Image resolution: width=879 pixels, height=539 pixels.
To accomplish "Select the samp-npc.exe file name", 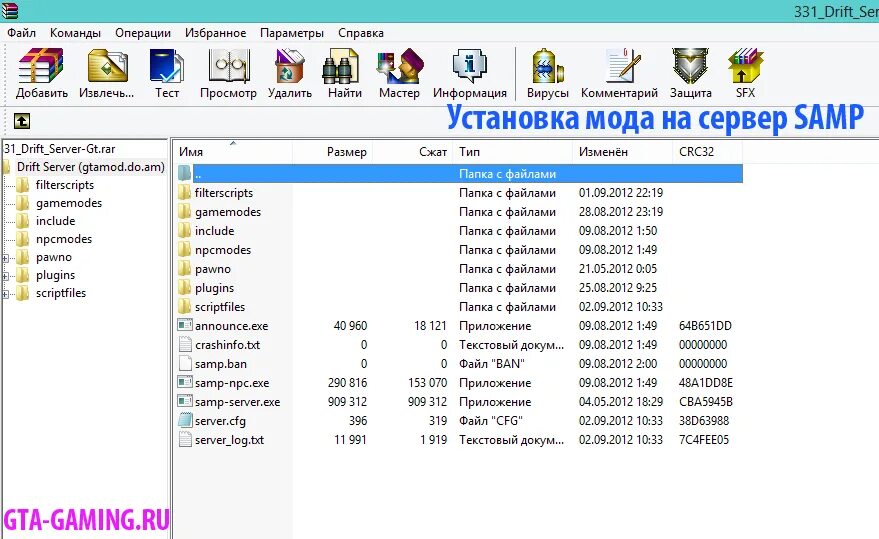I will point(232,383).
